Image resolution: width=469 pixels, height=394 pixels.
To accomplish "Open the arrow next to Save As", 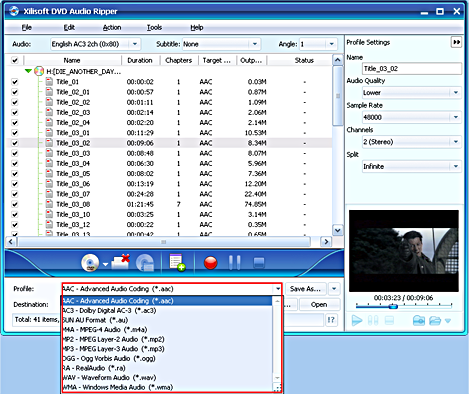I will click(x=334, y=289).
